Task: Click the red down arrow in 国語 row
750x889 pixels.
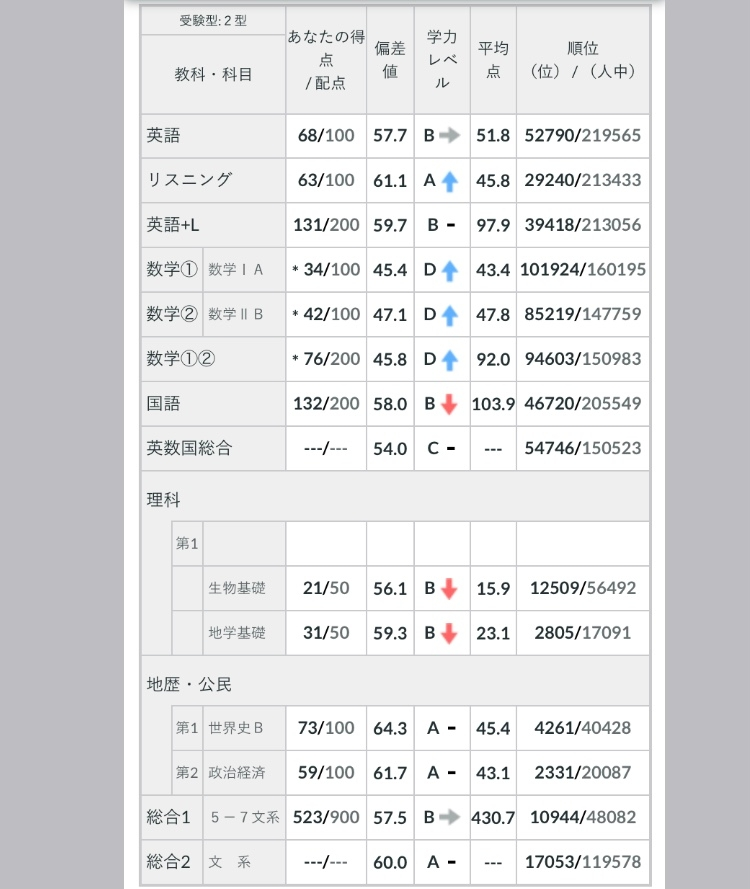Action: click(x=450, y=404)
